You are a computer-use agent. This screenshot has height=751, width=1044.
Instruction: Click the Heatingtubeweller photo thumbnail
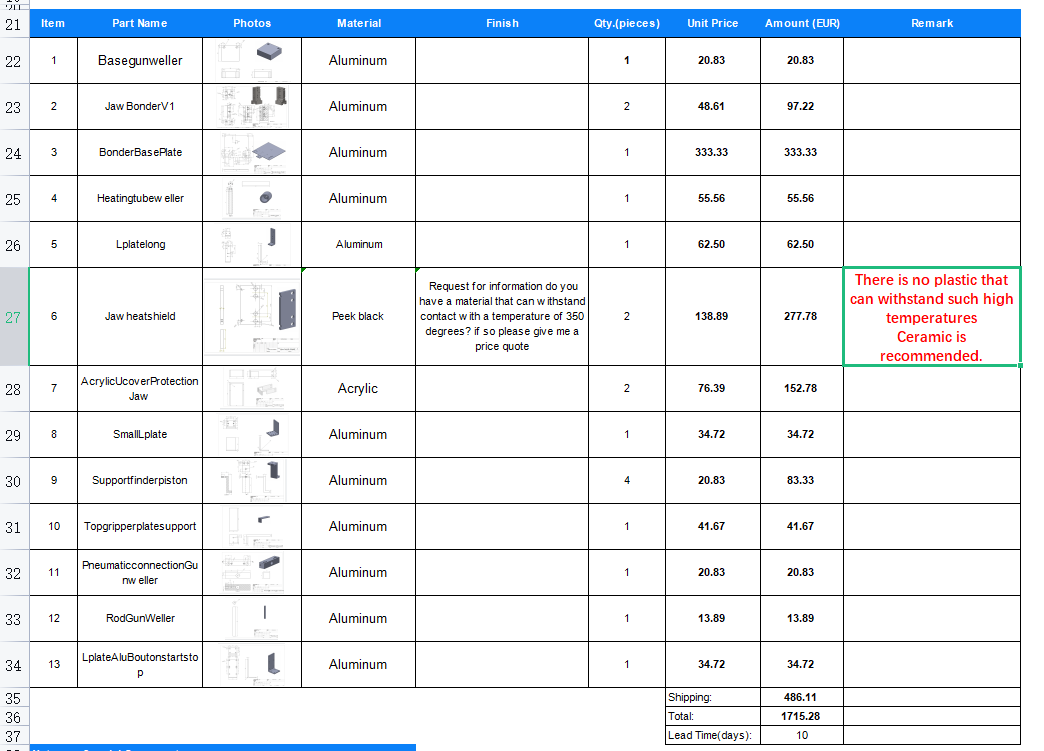click(251, 198)
